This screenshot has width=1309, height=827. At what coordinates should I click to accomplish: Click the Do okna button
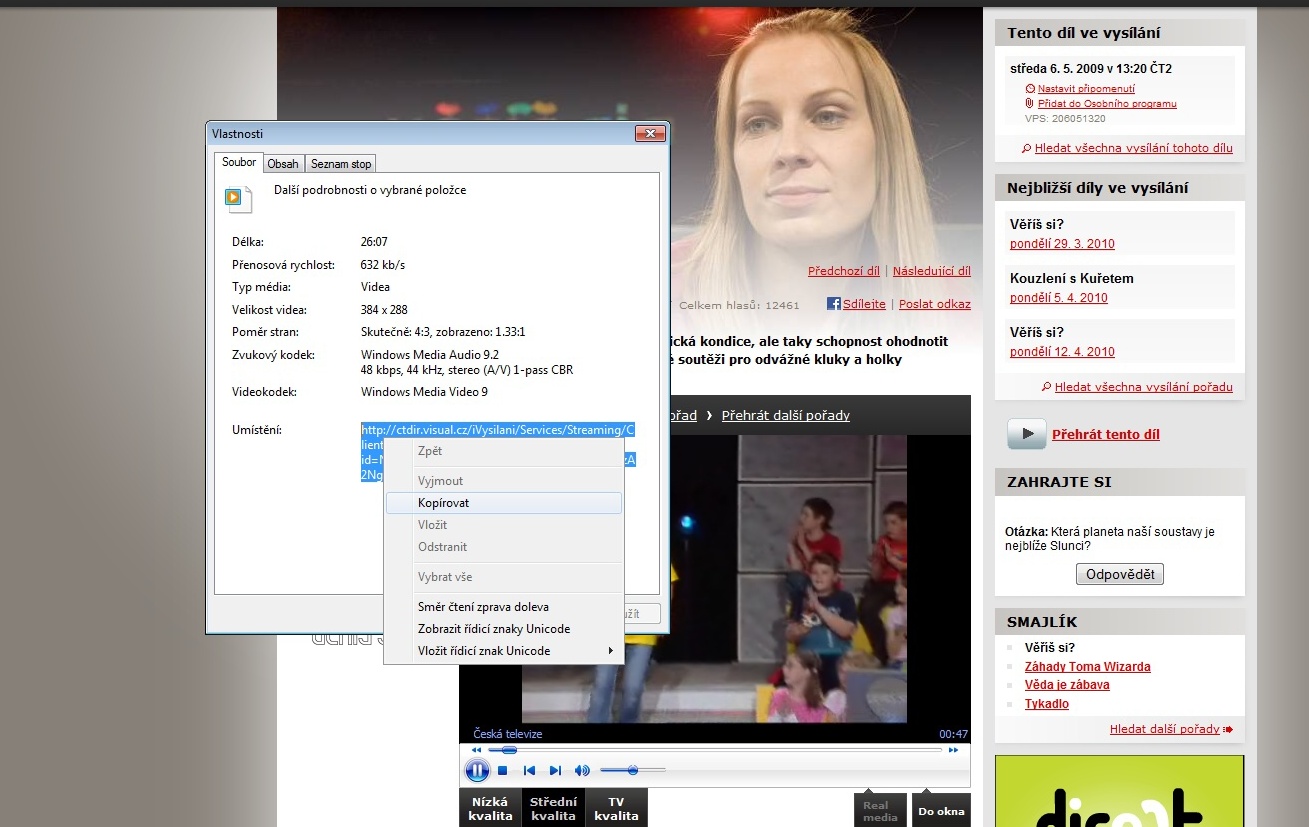[x=941, y=811]
